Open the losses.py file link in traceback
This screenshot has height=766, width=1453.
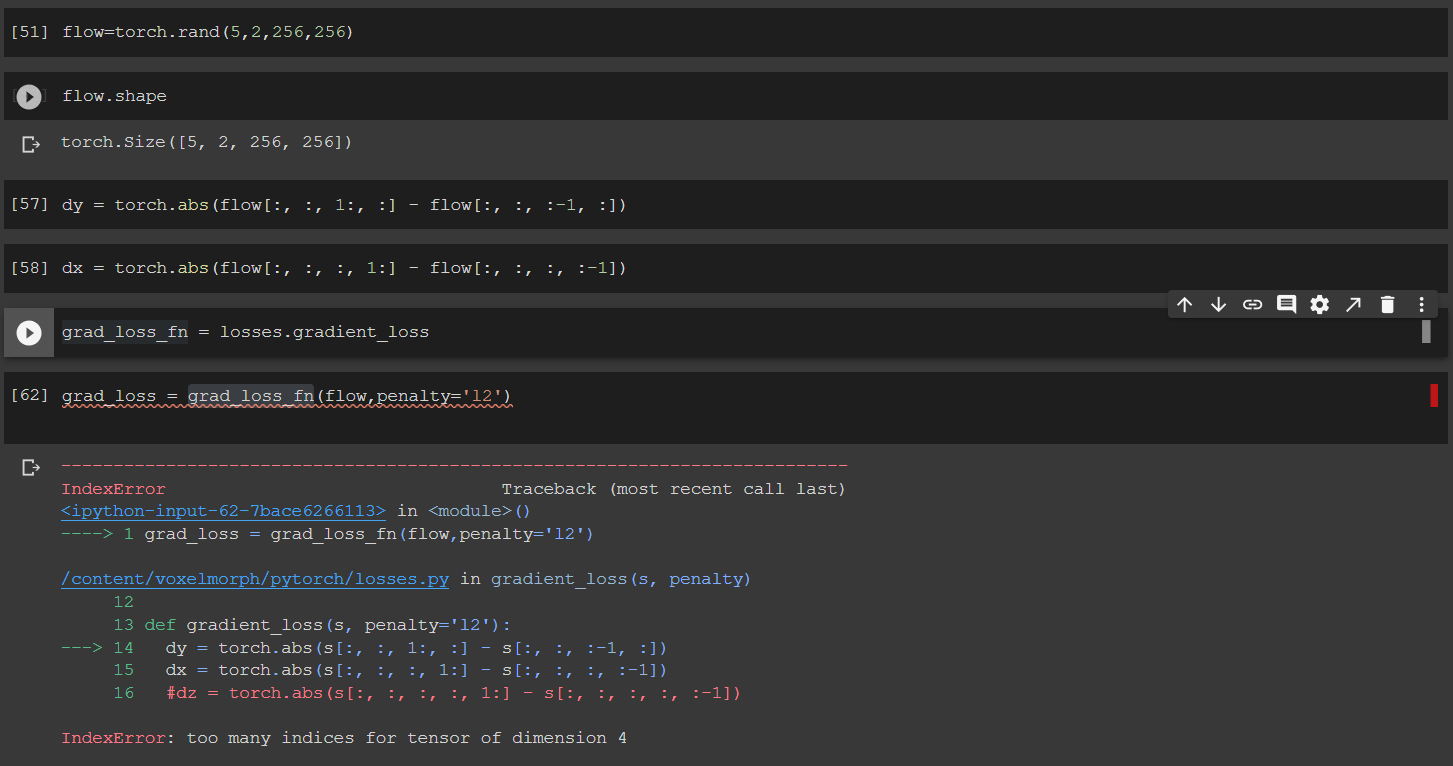click(x=253, y=578)
